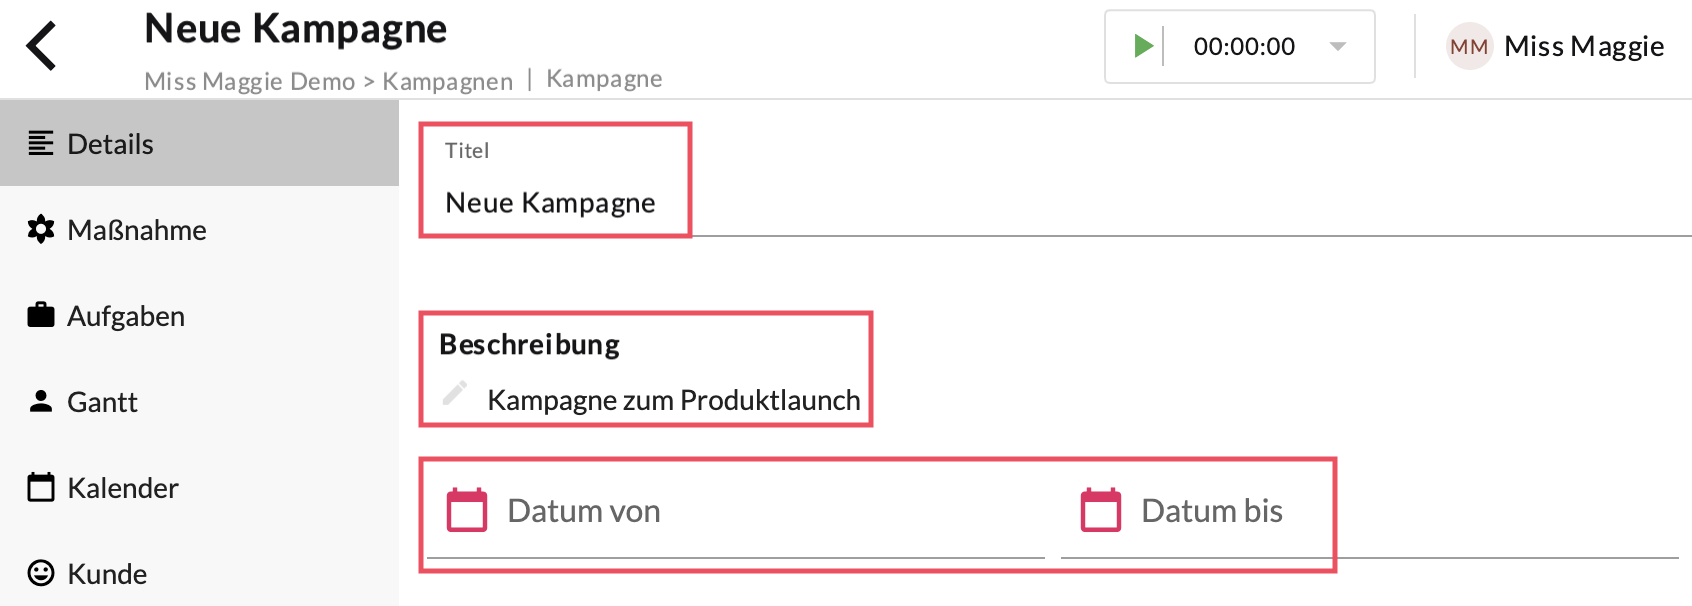Click the Aufgaben briefcase icon
Viewport: 1692px width, 606px height.
pyautogui.click(x=41, y=315)
